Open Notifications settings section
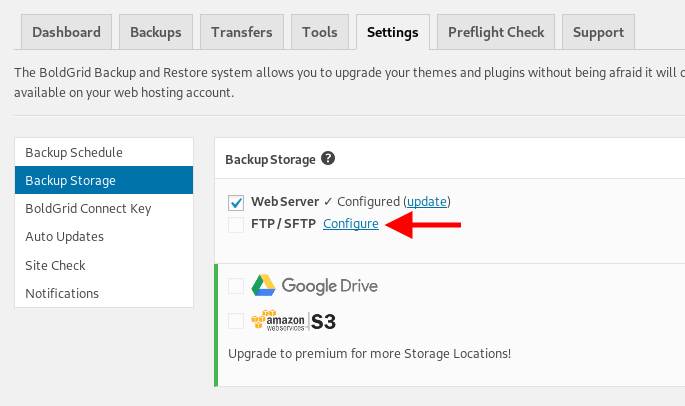 click(104, 293)
